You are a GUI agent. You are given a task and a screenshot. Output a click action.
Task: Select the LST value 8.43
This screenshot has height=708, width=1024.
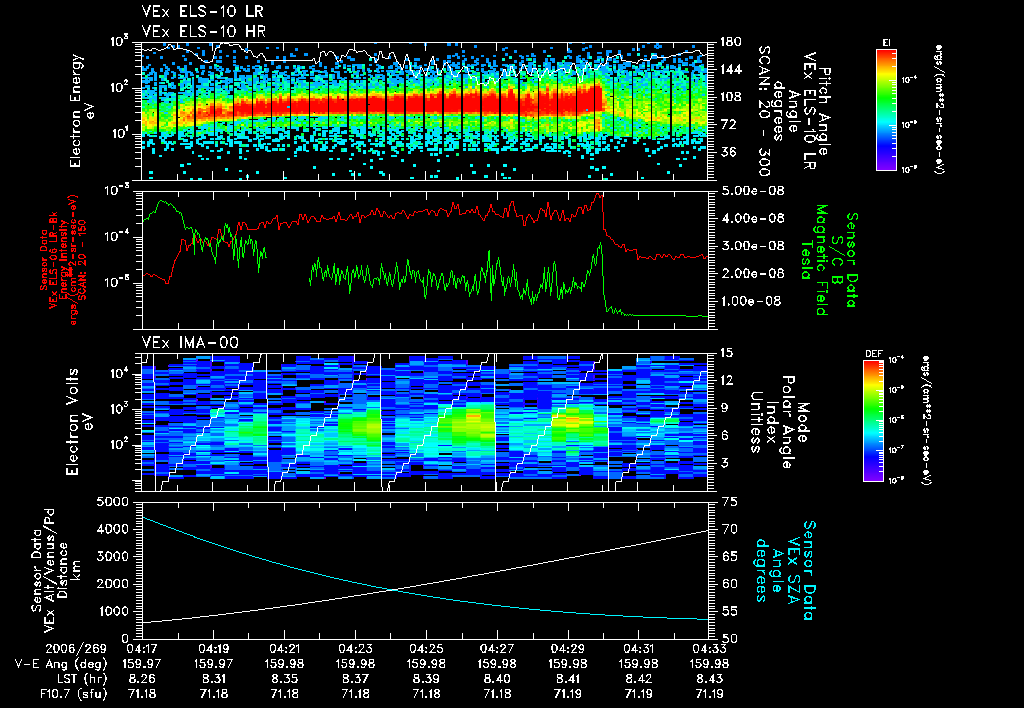[x=709, y=679]
